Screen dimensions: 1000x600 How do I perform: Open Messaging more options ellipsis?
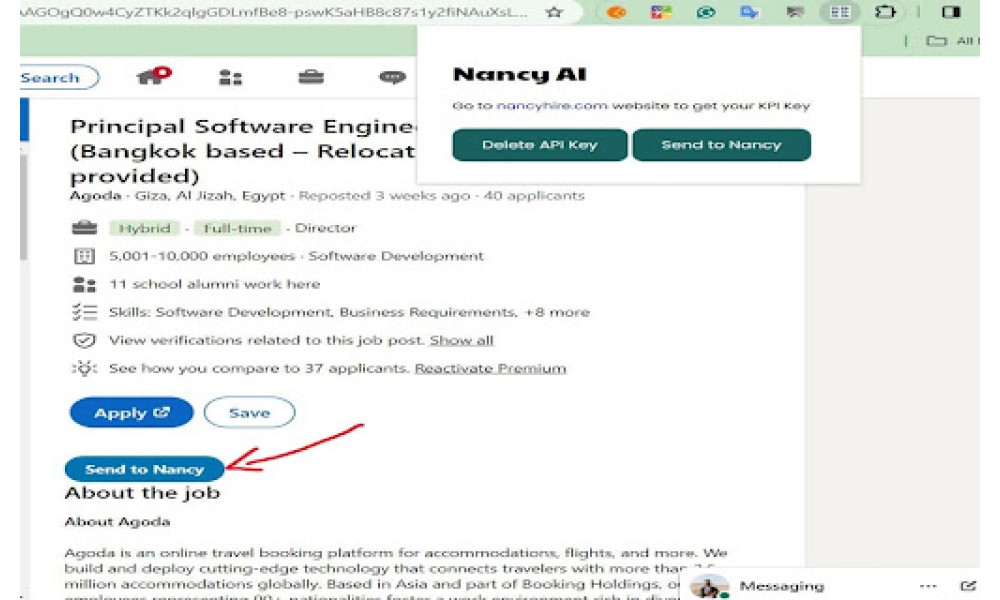[x=928, y=585]
